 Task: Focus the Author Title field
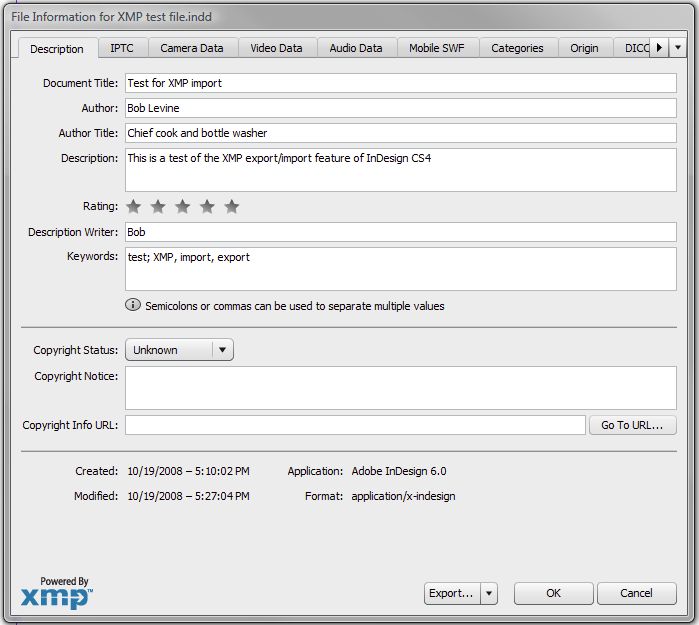tap(400, 133)
